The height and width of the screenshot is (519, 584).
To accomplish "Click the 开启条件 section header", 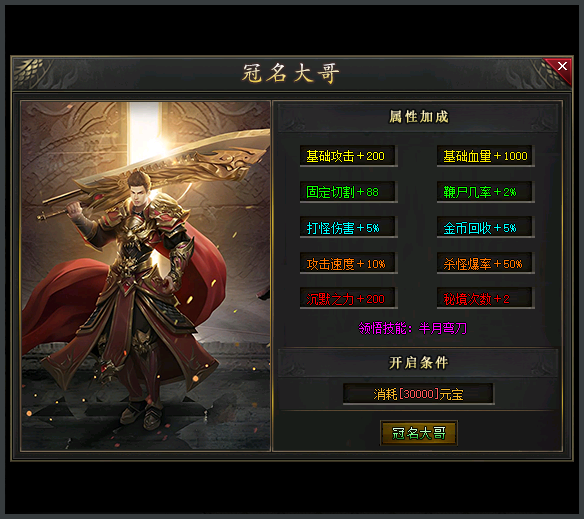I will [419, 362].
